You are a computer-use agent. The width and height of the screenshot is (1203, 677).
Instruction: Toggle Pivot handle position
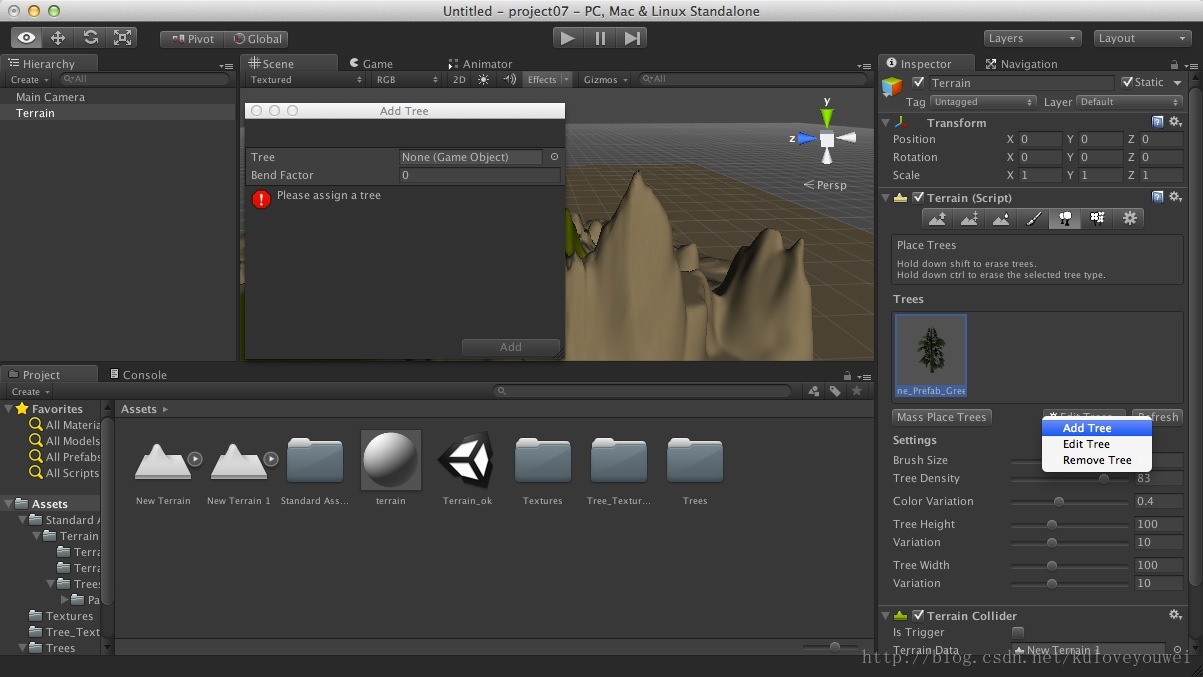[192, 39]
